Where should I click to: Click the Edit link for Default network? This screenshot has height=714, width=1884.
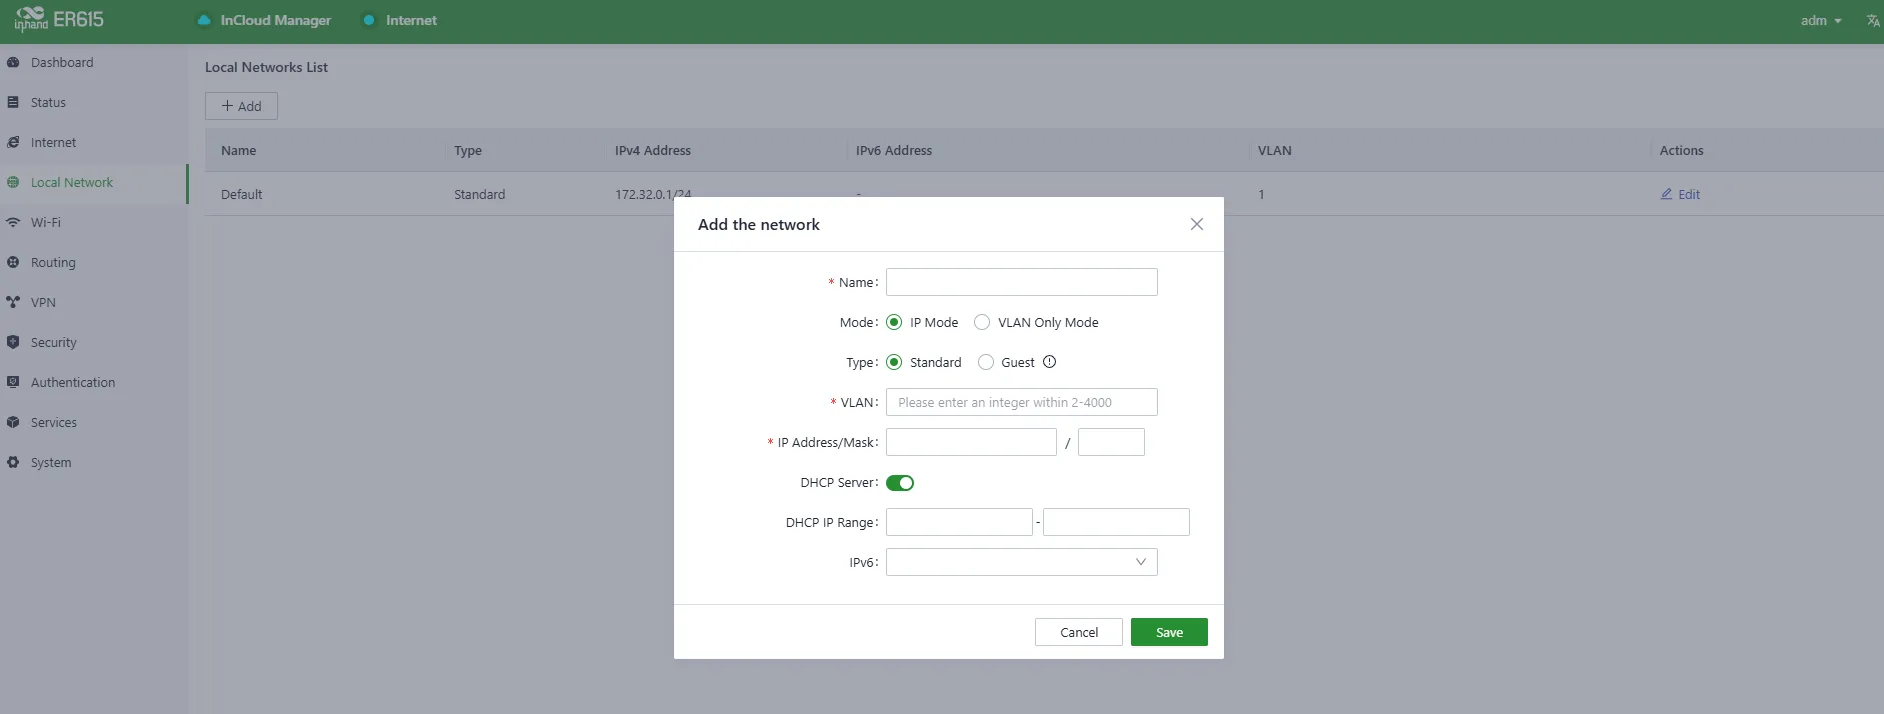pos(1680,194)
